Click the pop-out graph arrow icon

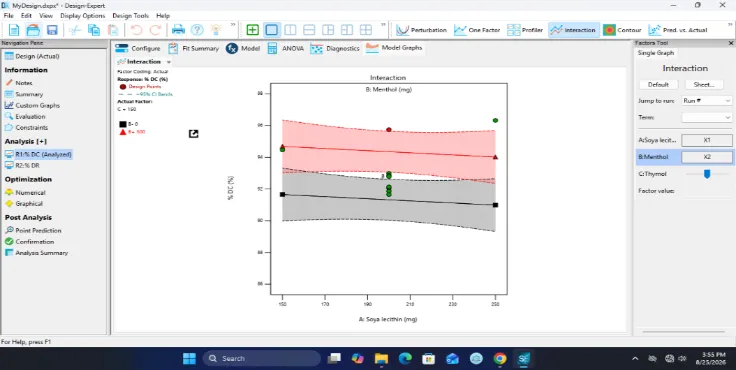click(193, 134)
